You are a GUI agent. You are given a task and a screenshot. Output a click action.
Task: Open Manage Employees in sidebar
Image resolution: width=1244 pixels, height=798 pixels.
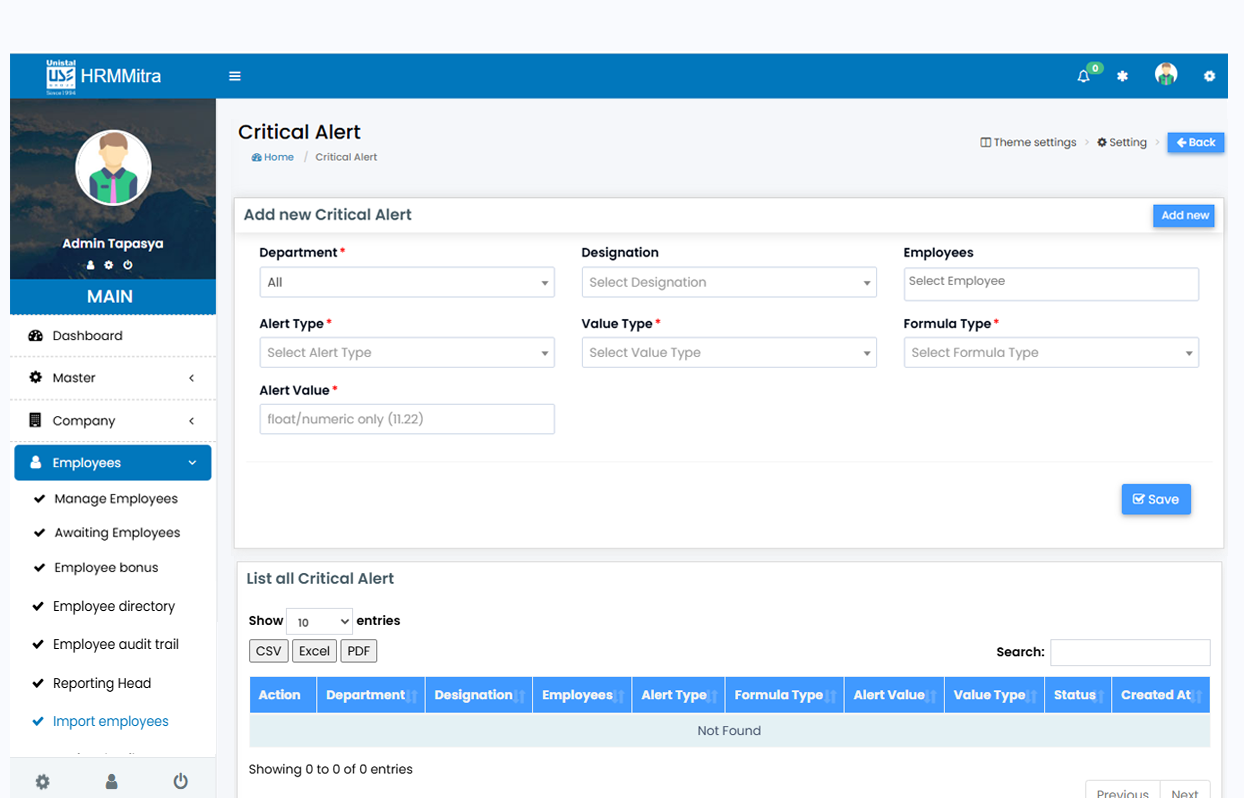[116, 499]
